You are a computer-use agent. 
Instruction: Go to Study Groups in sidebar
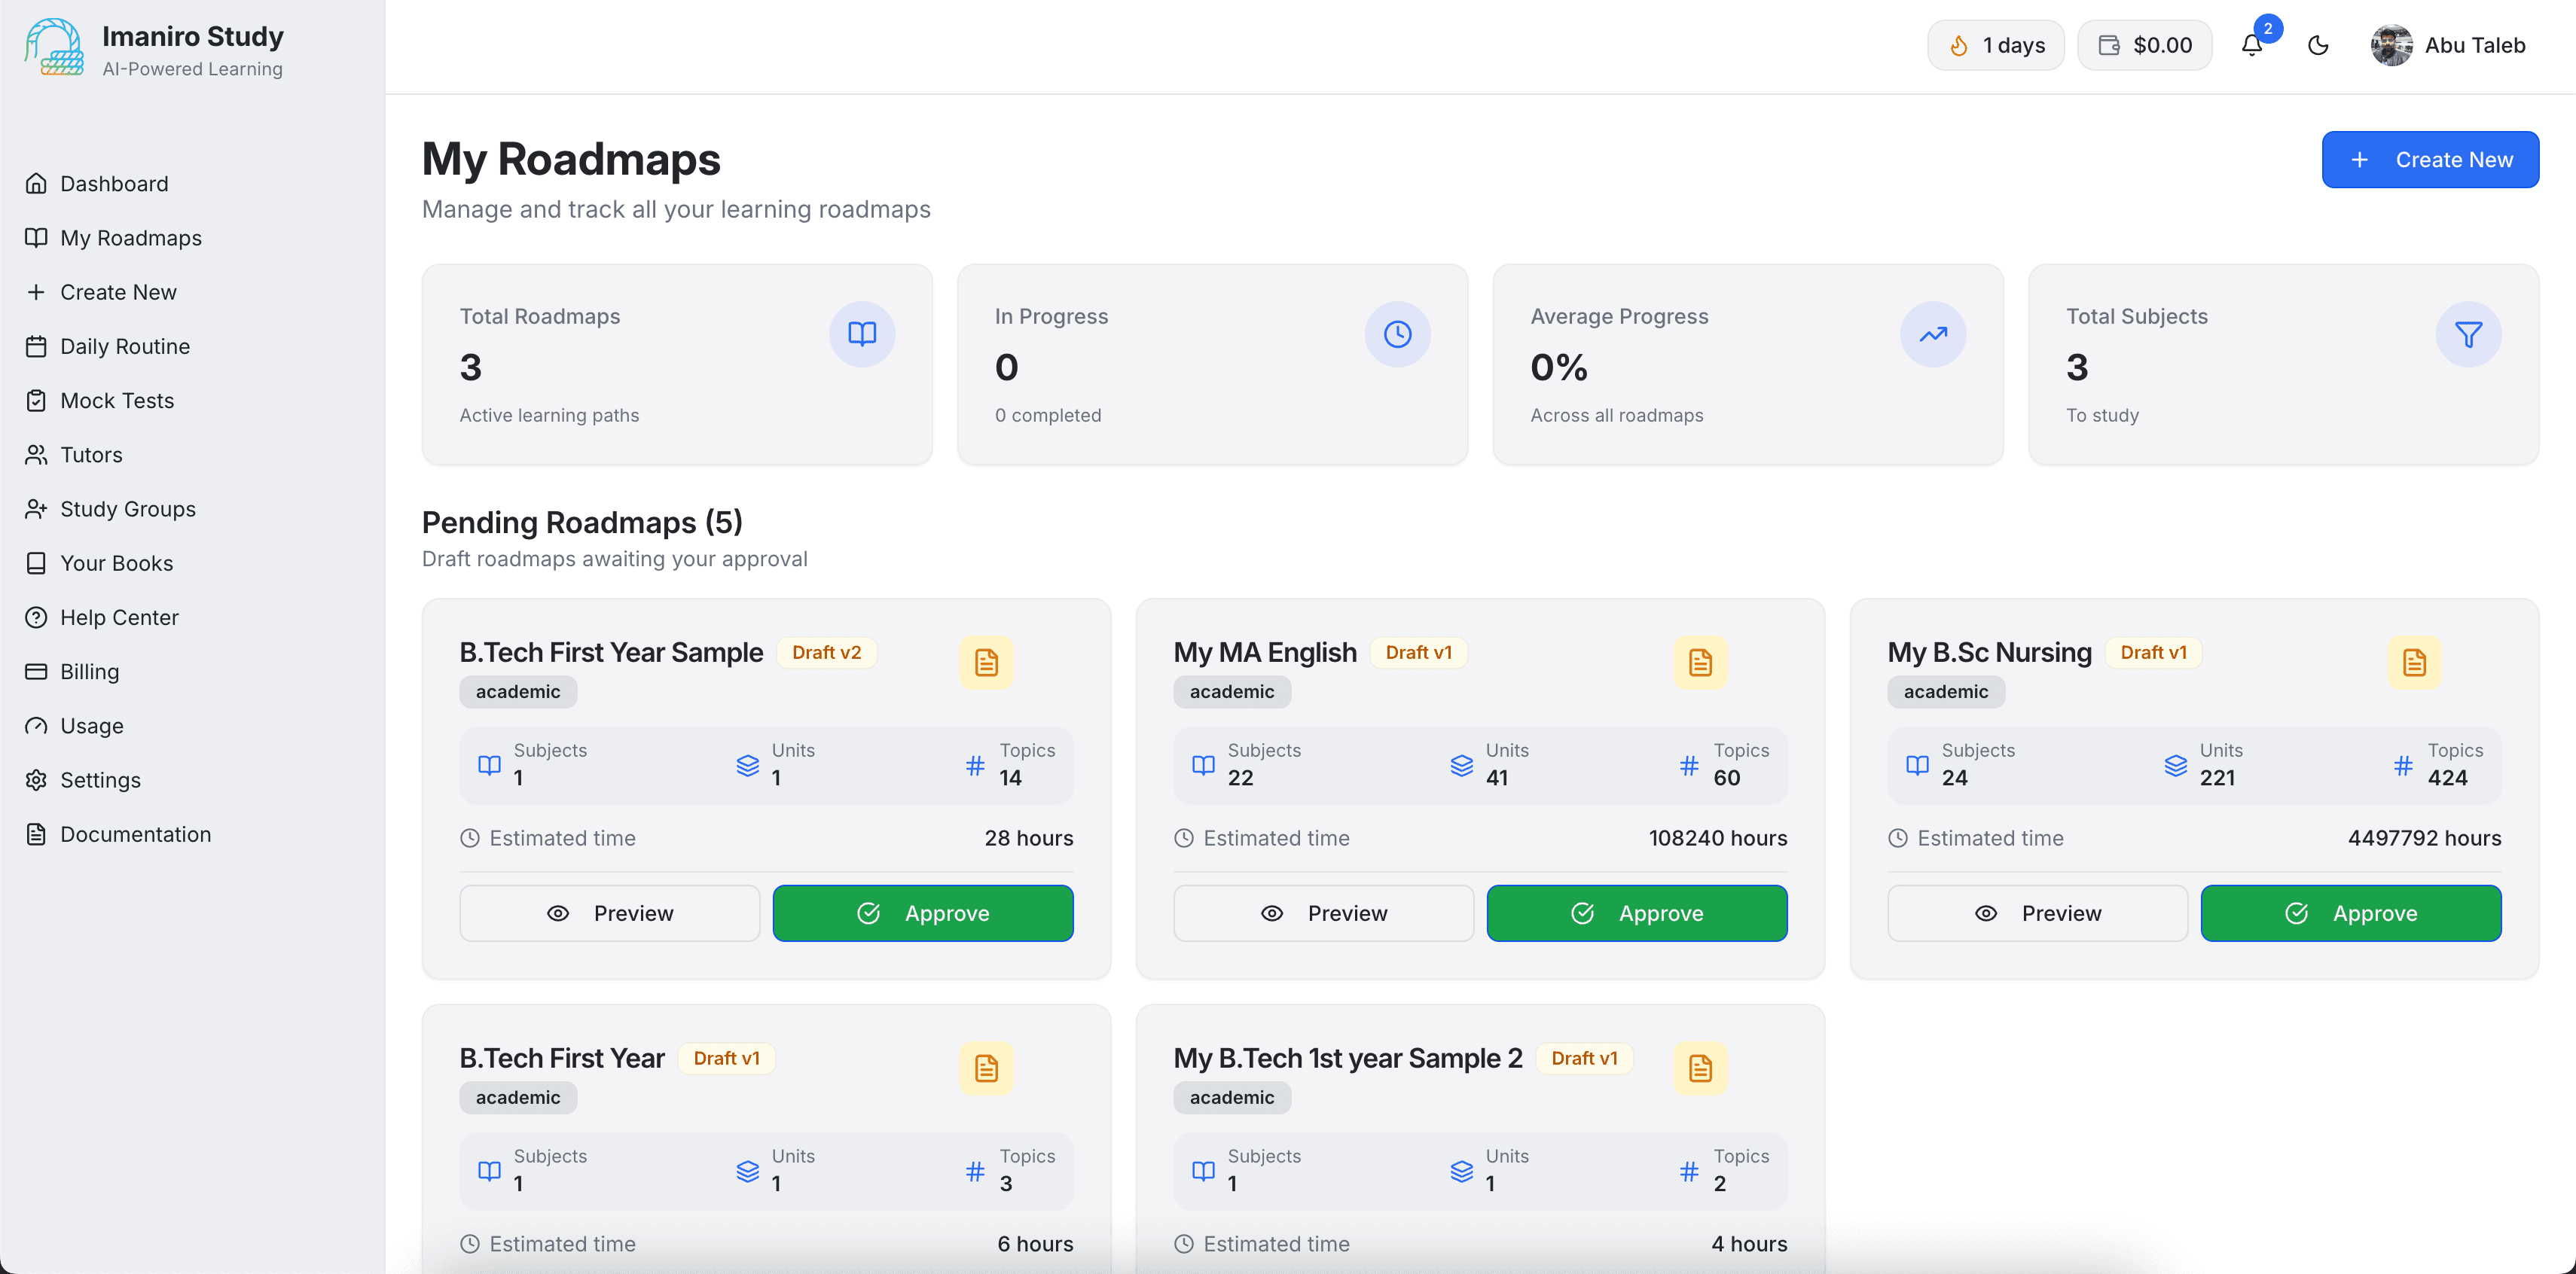[x=127, y=509]
